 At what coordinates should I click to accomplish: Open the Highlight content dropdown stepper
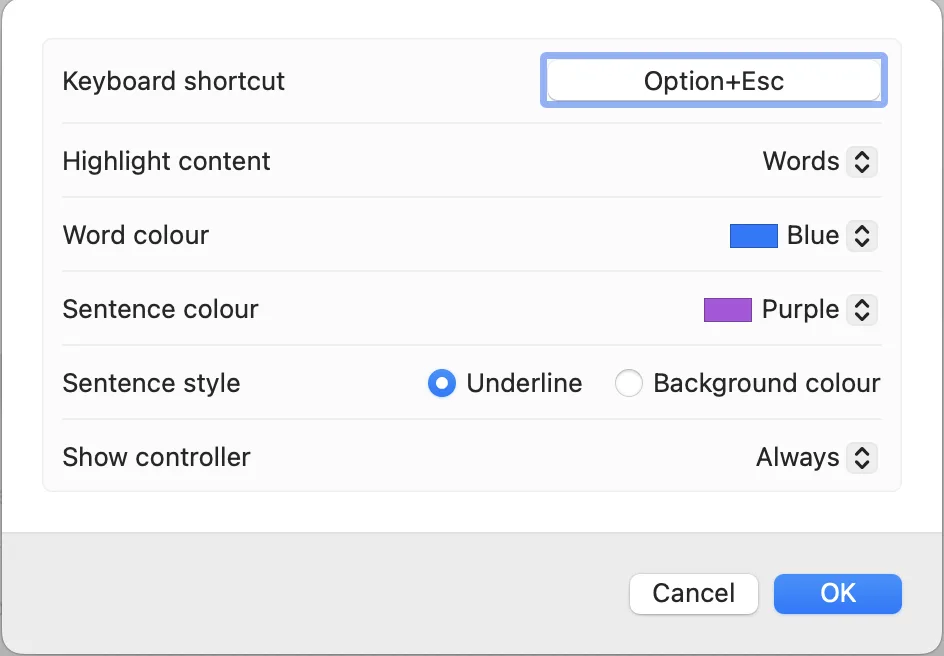(x=862, y=161)
